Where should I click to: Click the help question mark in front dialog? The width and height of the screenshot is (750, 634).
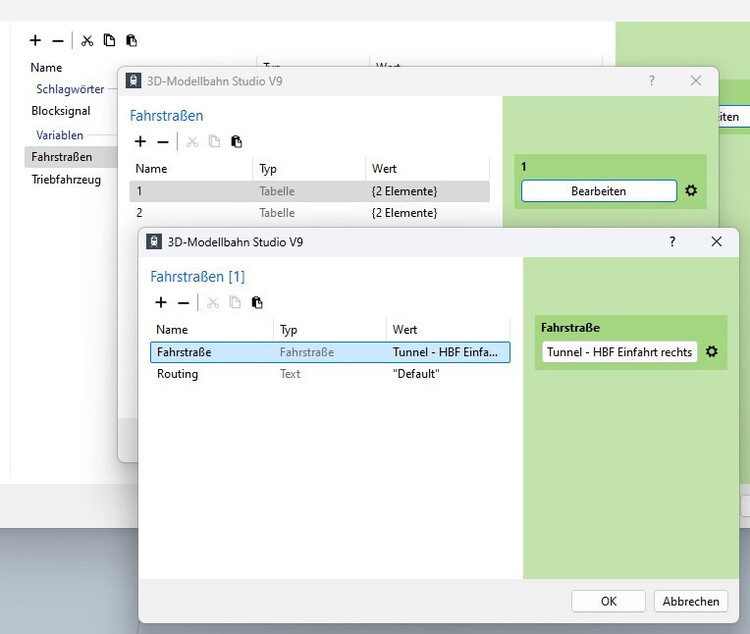point(672,242)
